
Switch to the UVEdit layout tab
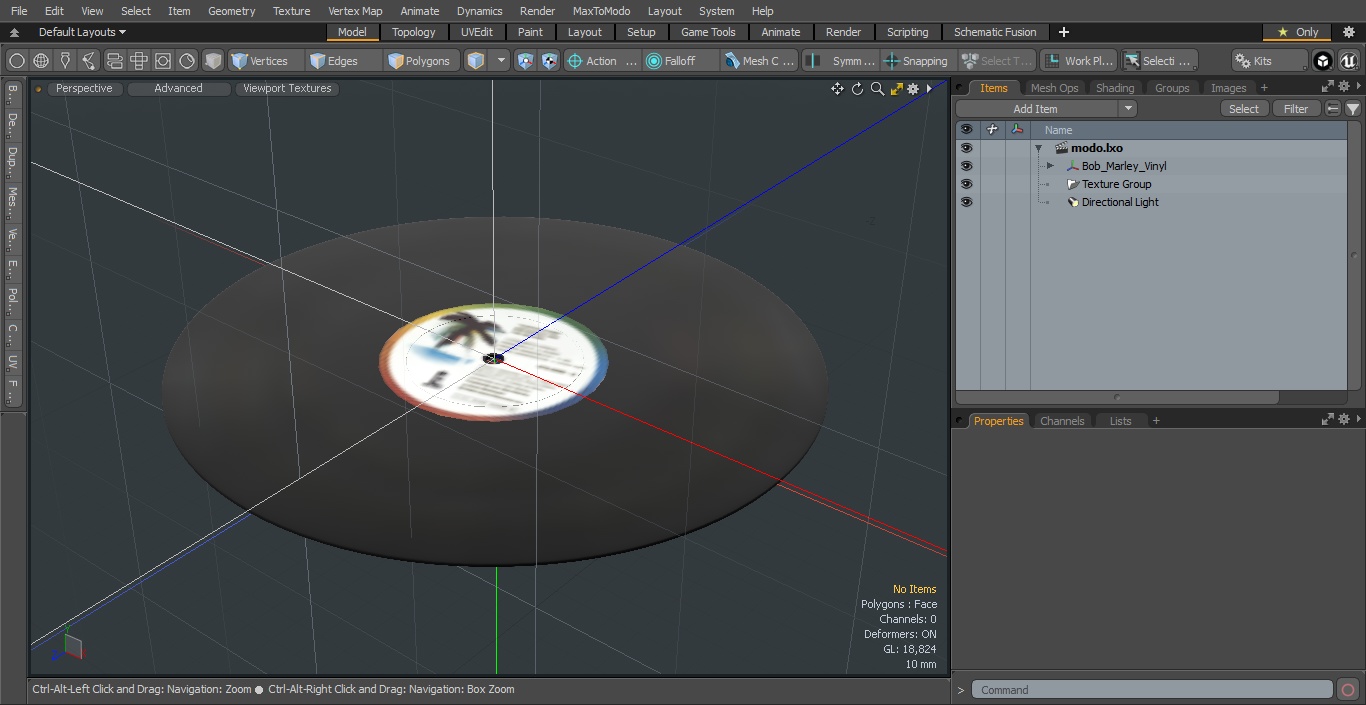pos(476,32)
